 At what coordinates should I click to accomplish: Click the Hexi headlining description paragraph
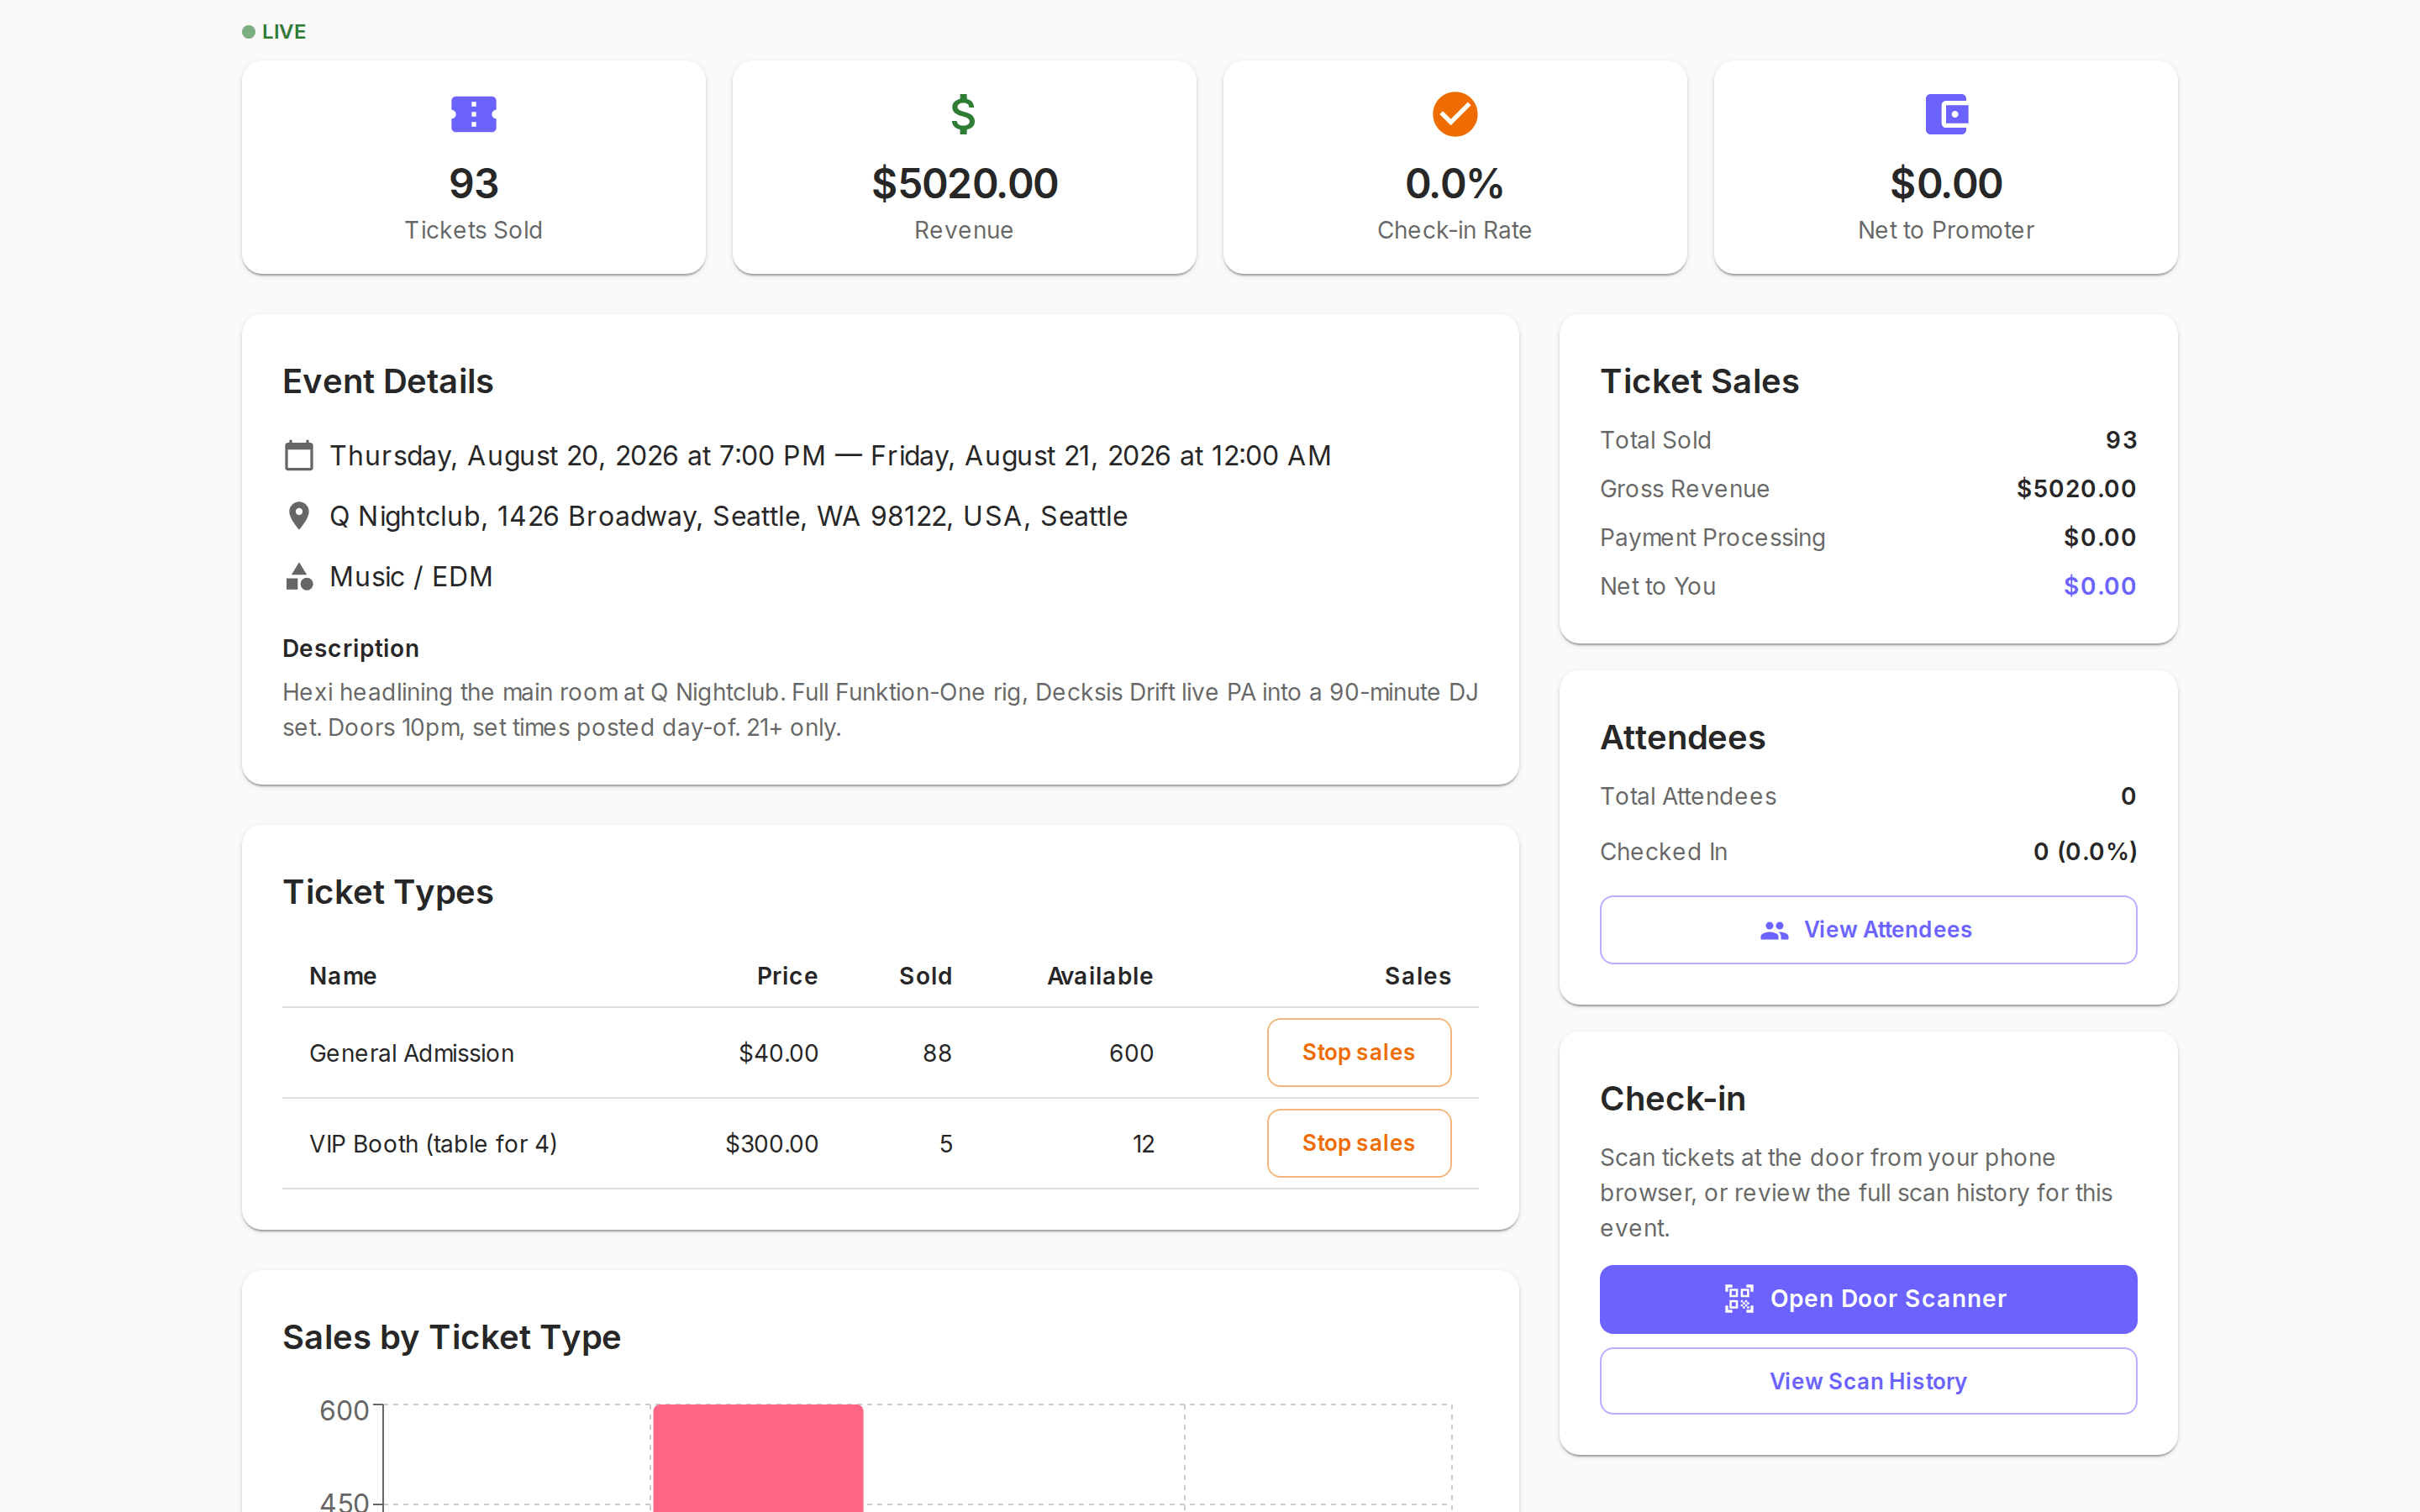[x=880, y=710]
